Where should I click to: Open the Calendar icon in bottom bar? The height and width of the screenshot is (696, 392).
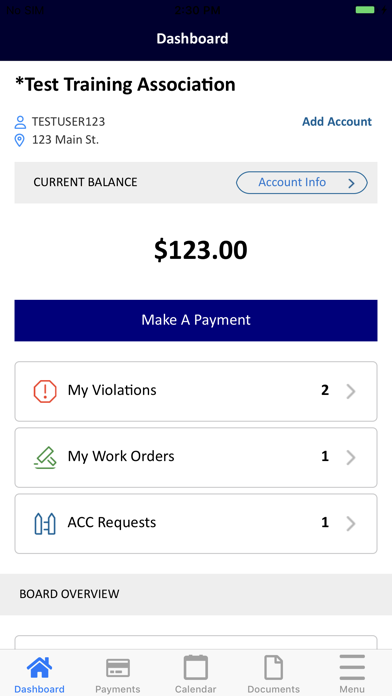pyautogui.click(x=196, y=667)
